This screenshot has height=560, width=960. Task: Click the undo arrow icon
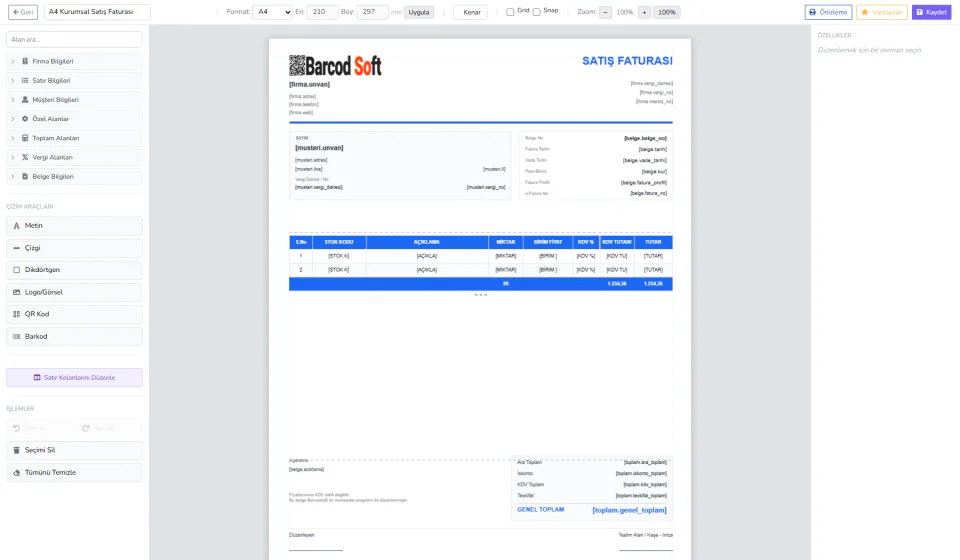click(x=17, y=428)
